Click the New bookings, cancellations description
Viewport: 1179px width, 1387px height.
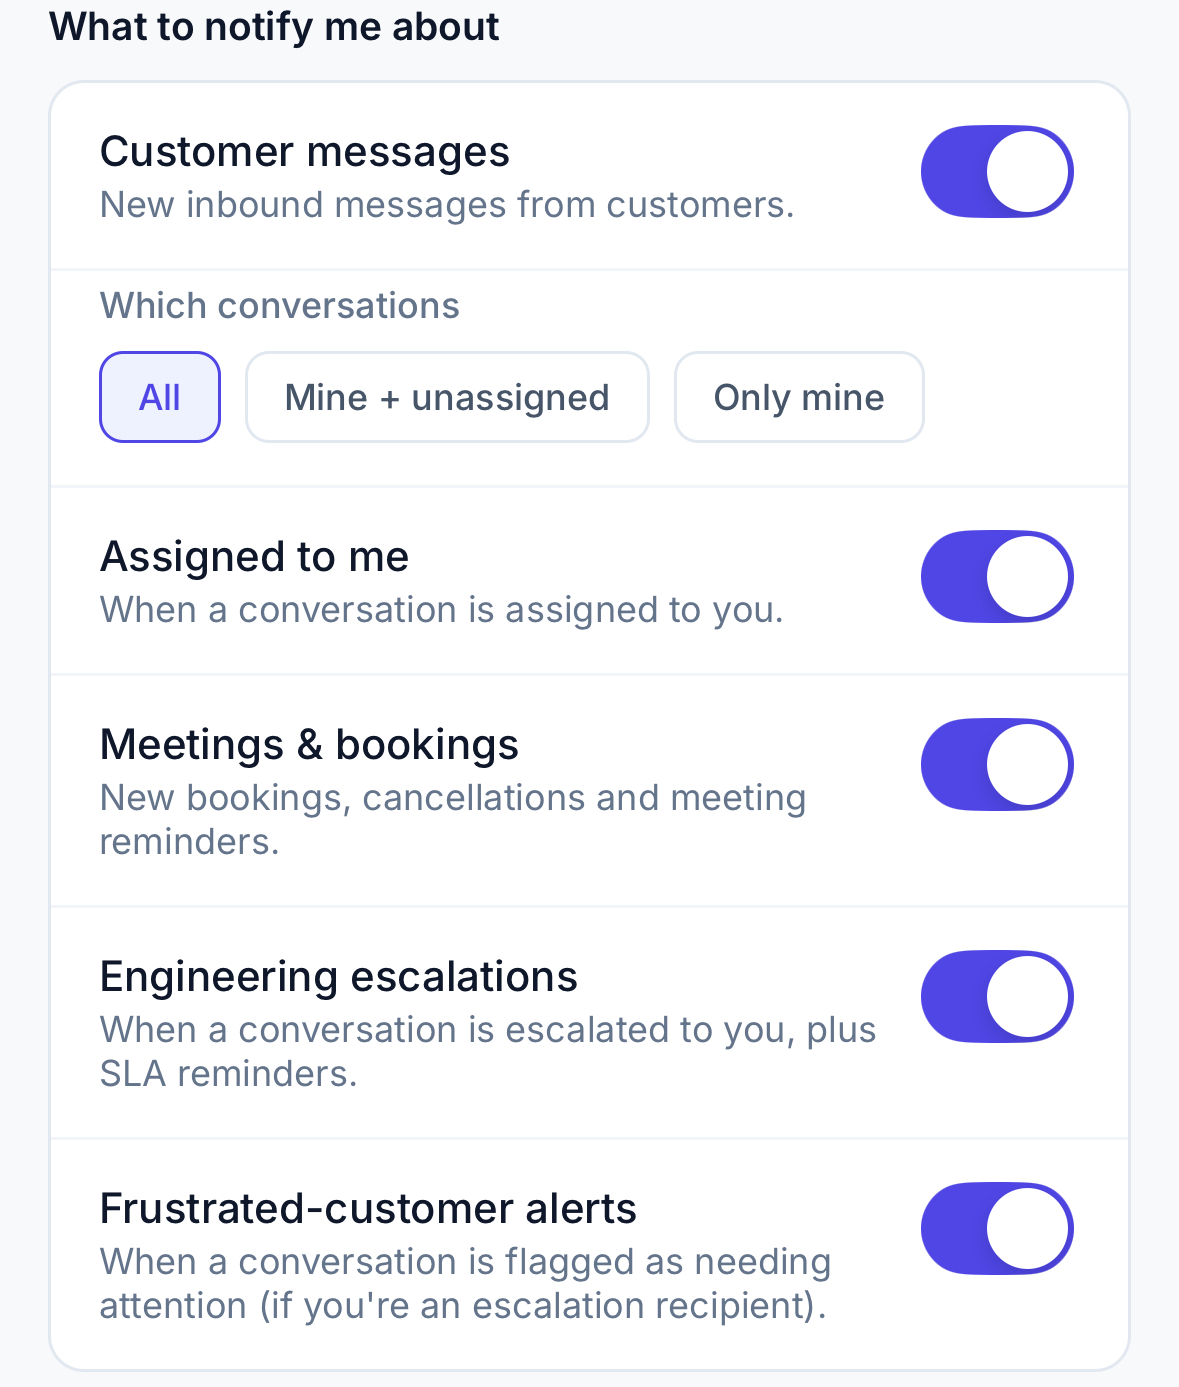[x=453, y=820]
